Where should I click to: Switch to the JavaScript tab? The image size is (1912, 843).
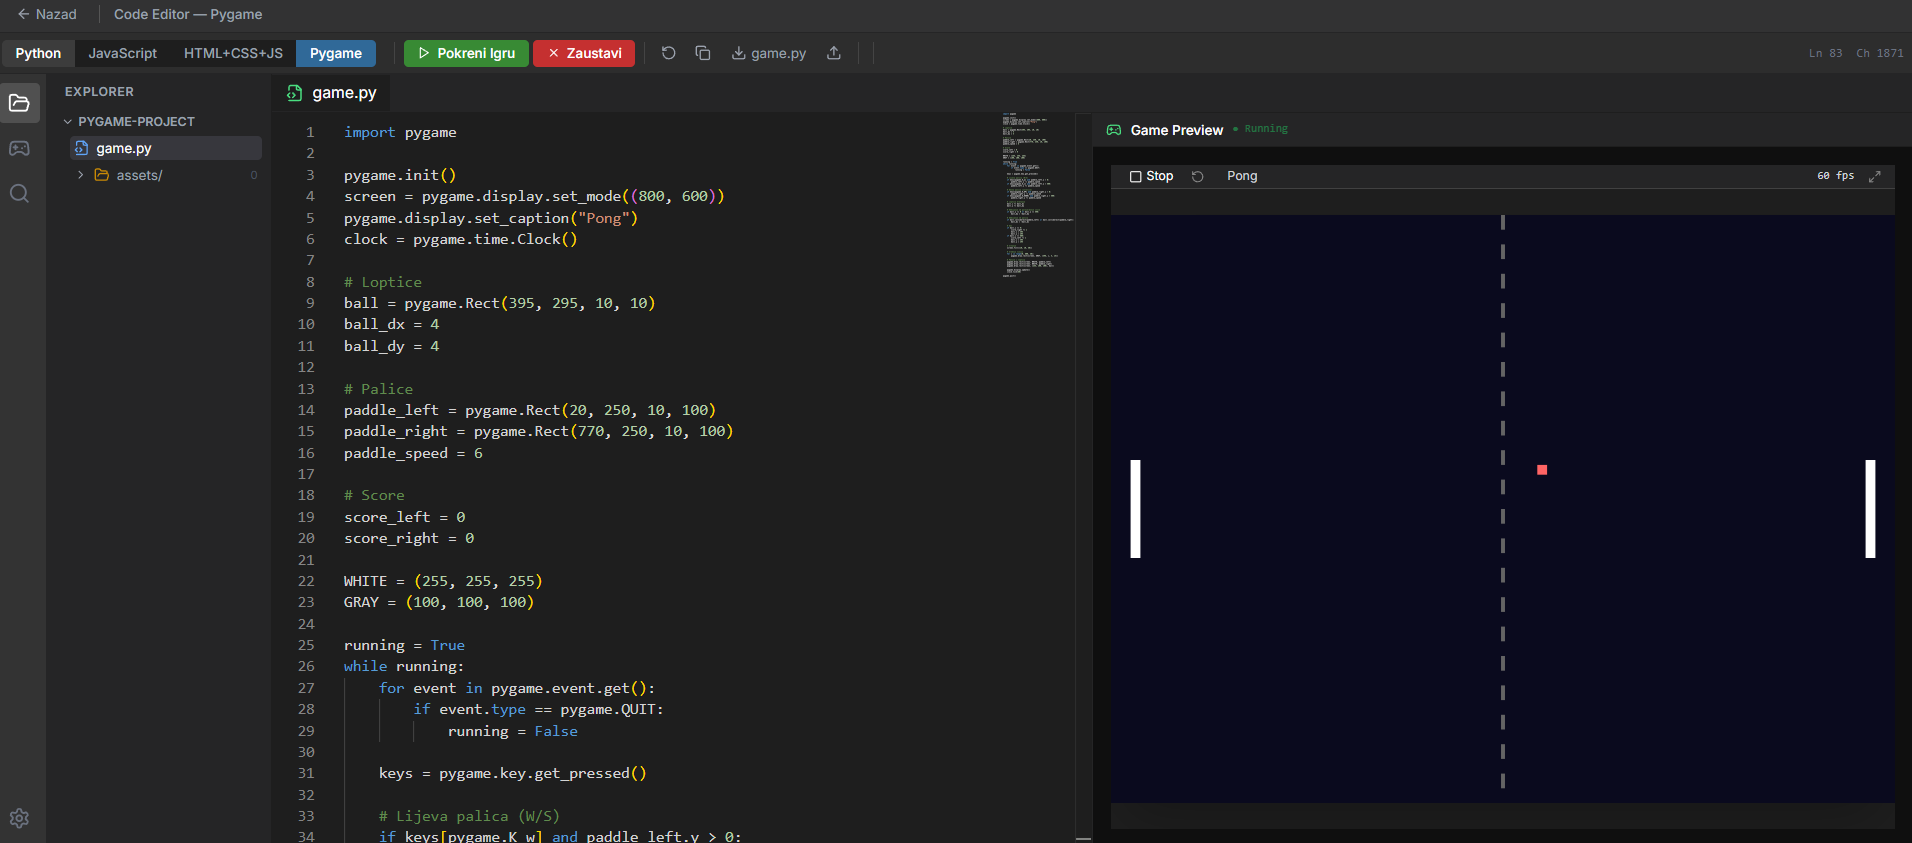[122, 53]
